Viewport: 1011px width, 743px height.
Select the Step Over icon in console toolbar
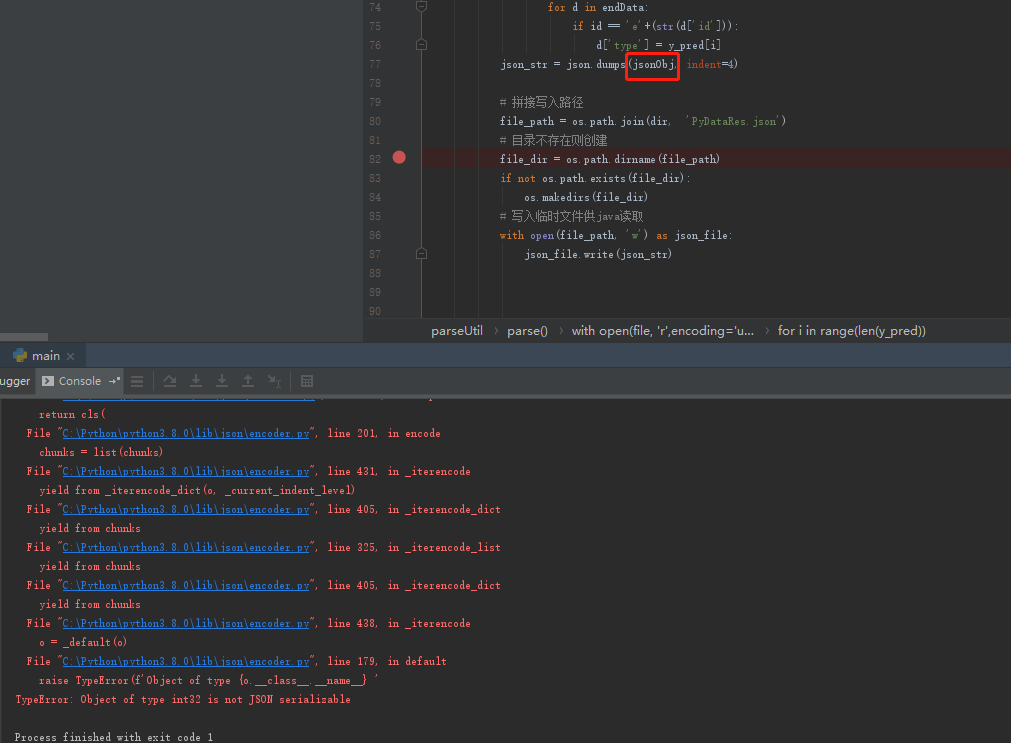(170, 381)
